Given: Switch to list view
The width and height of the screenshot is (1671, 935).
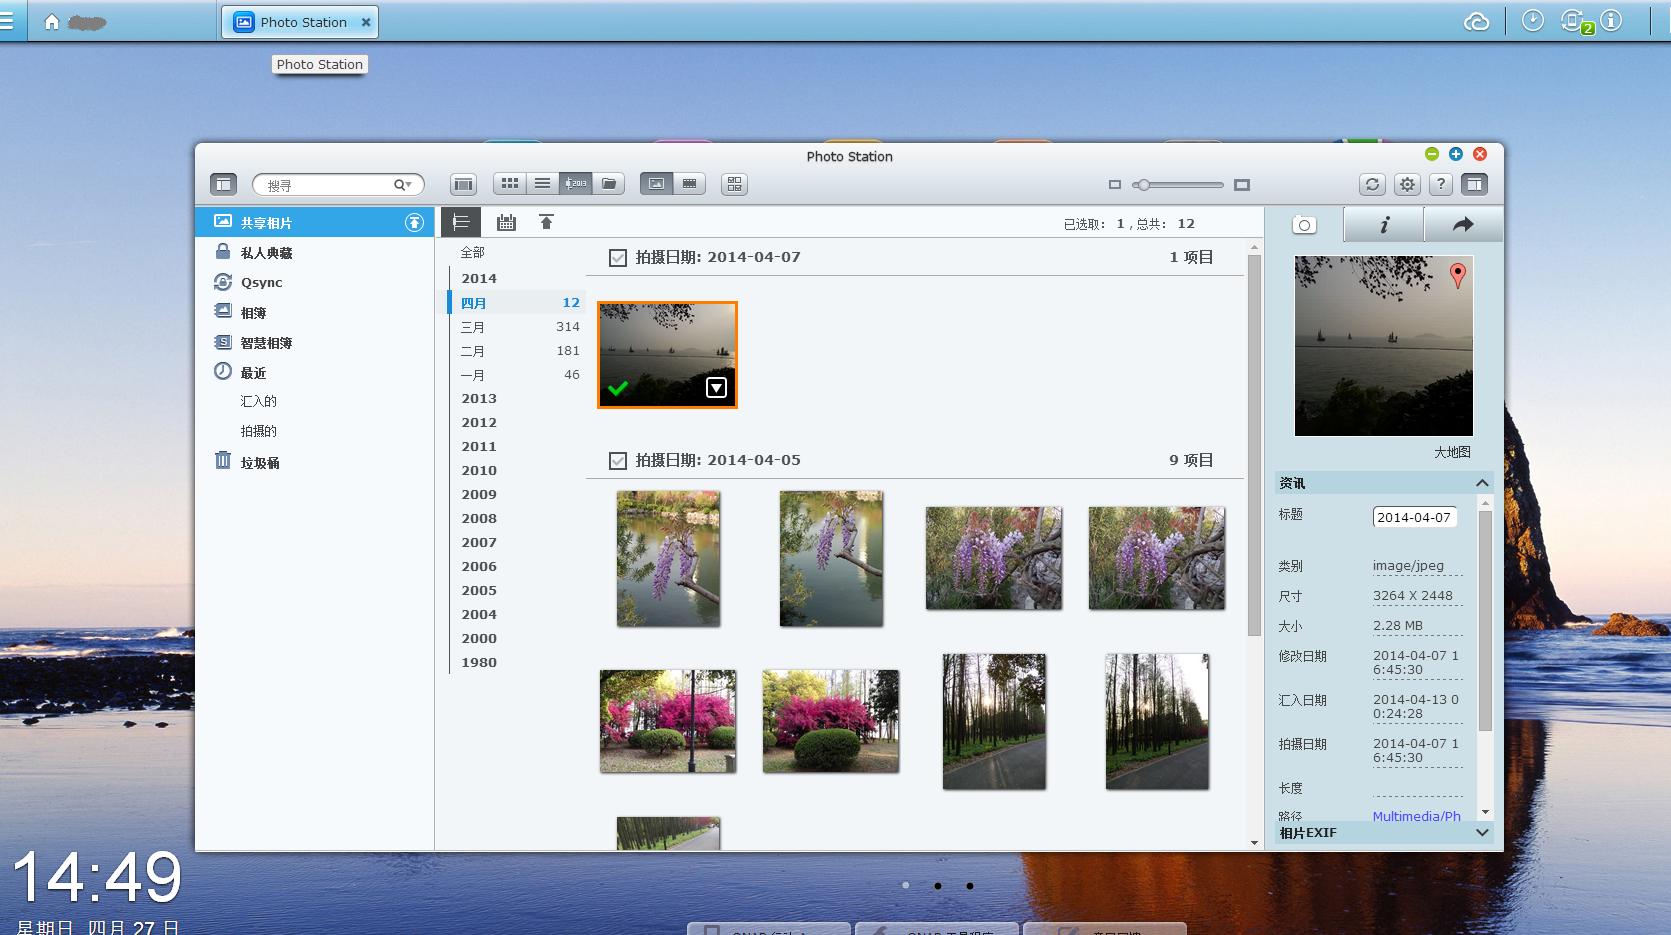Looking at the screenshot, I should click(x=542, y=184).
